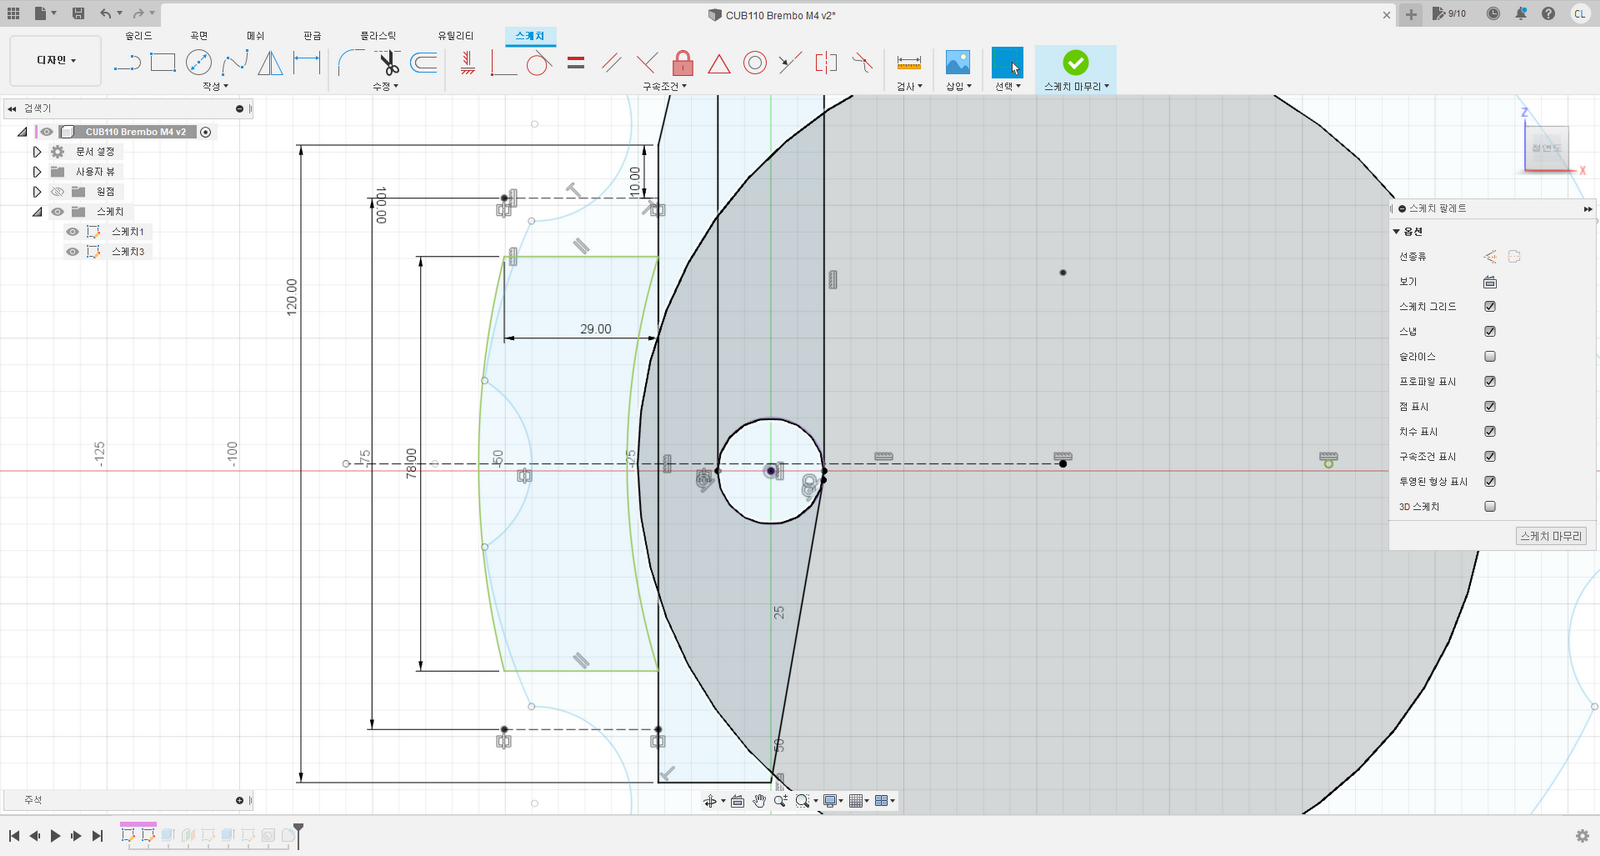The width and height of the screenshot is (1600, 856).
Task: Click the Save icon
Action: pyautogui.click(x=78, y=14)
